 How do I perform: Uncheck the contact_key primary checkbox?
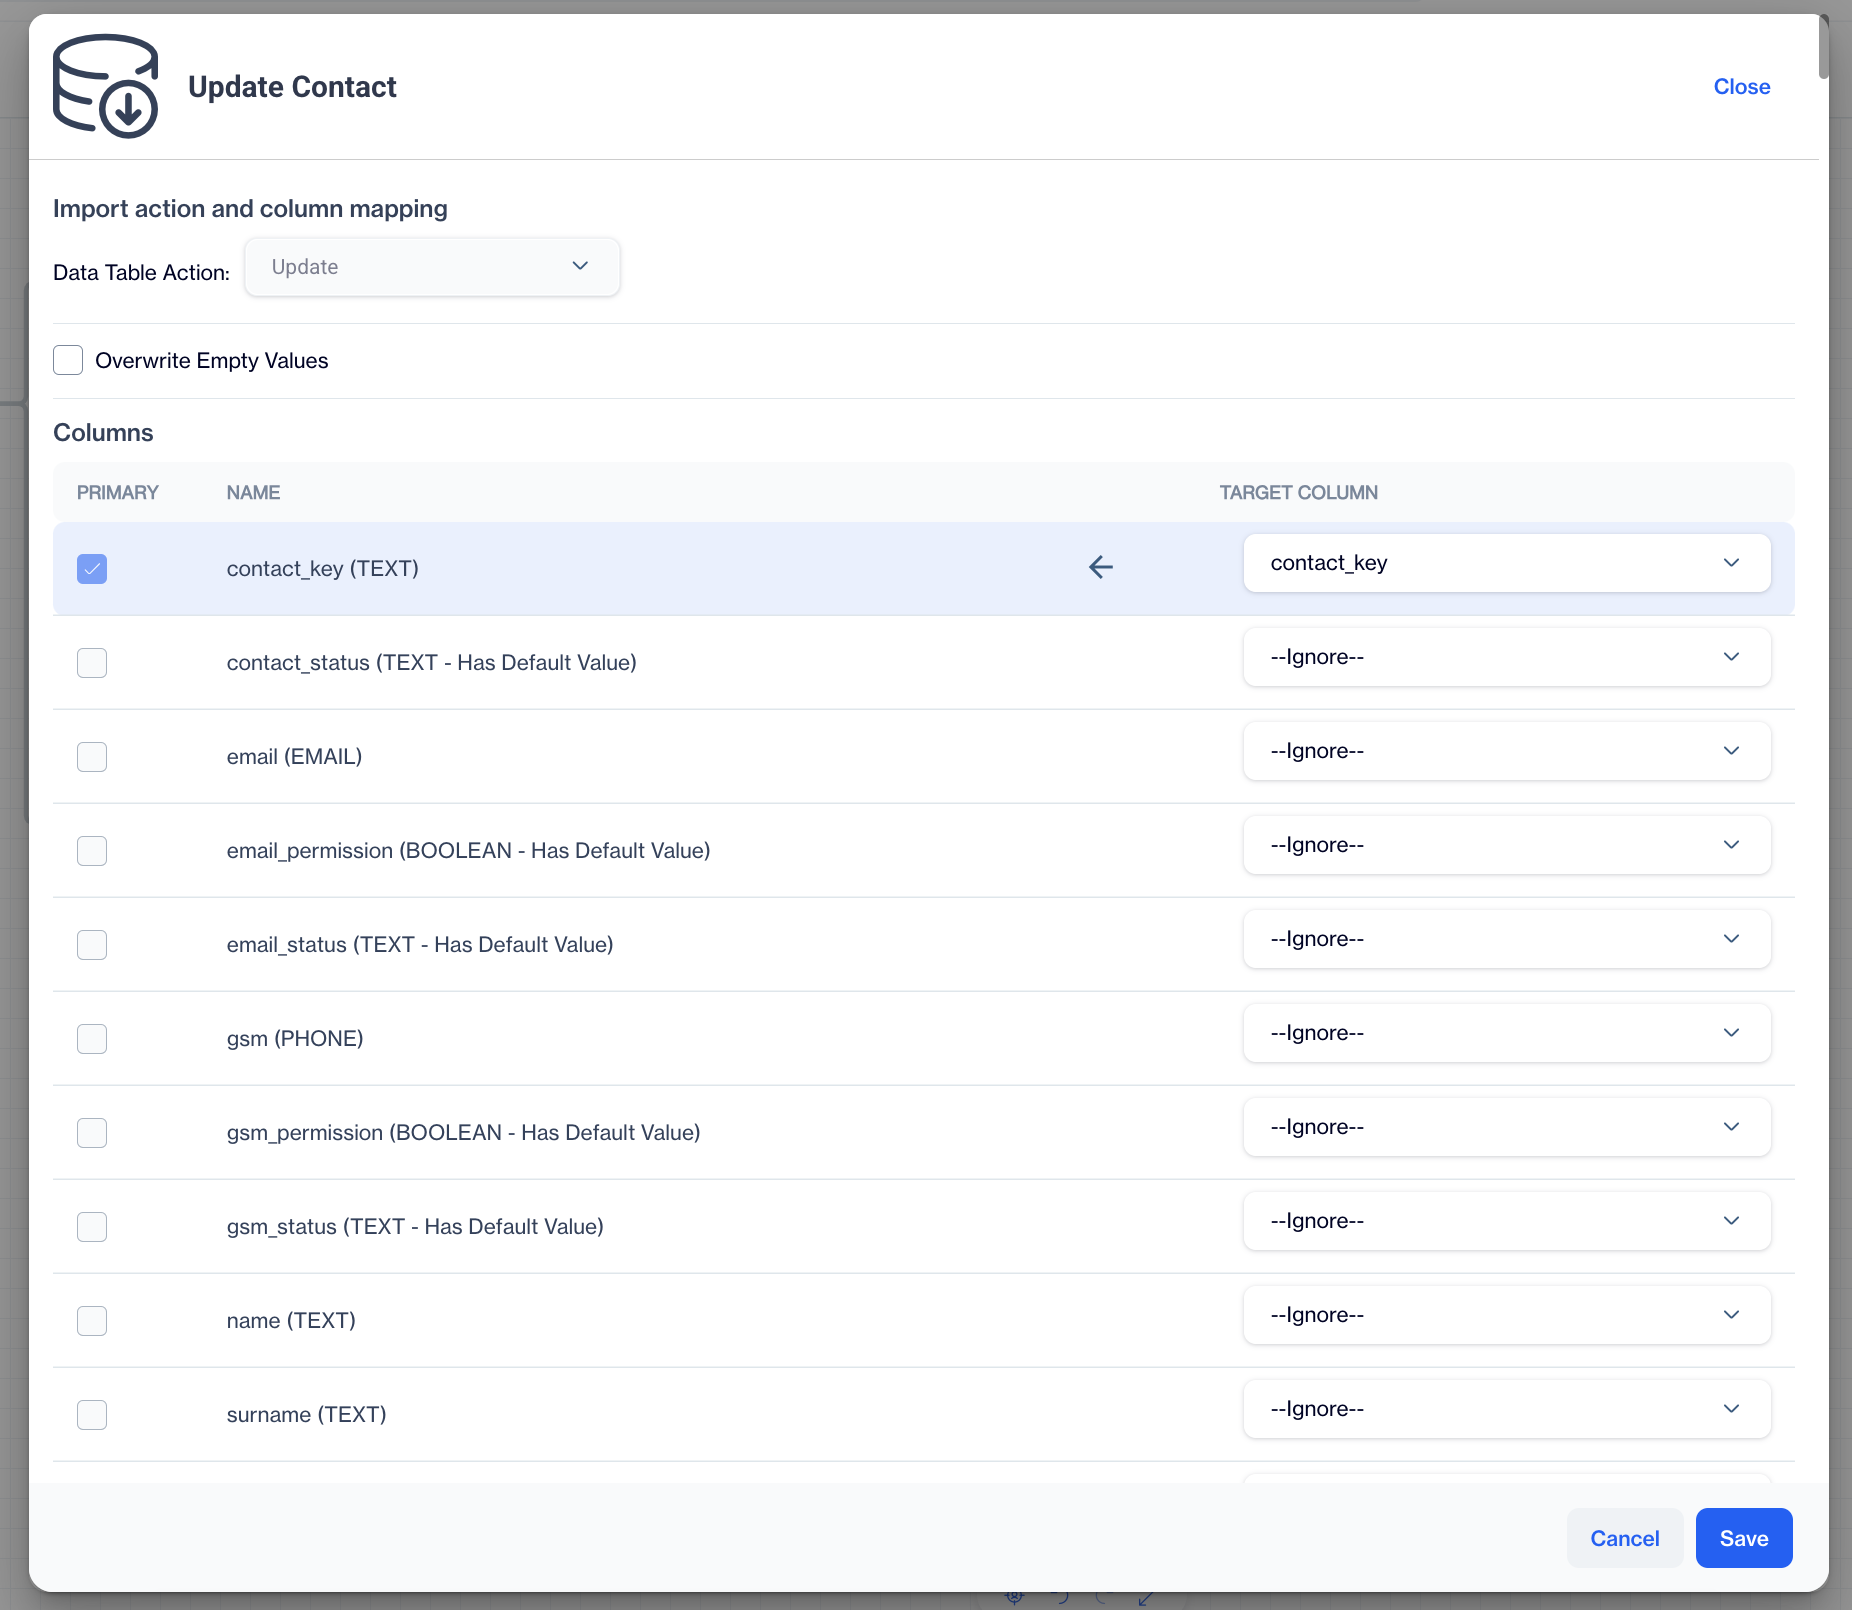pyautogui.click(x=92, y=569)
